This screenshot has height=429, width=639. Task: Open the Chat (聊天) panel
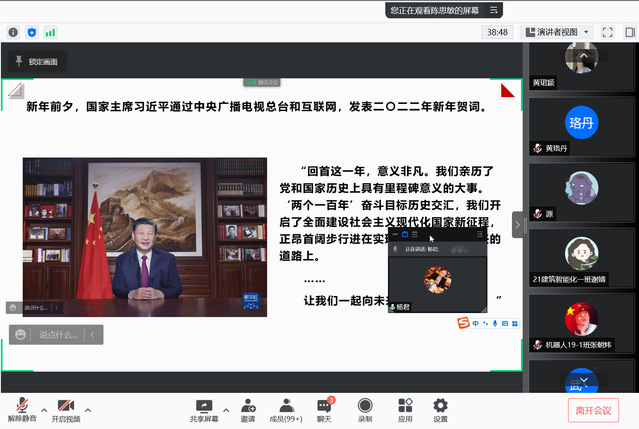(x=324, y=410)
